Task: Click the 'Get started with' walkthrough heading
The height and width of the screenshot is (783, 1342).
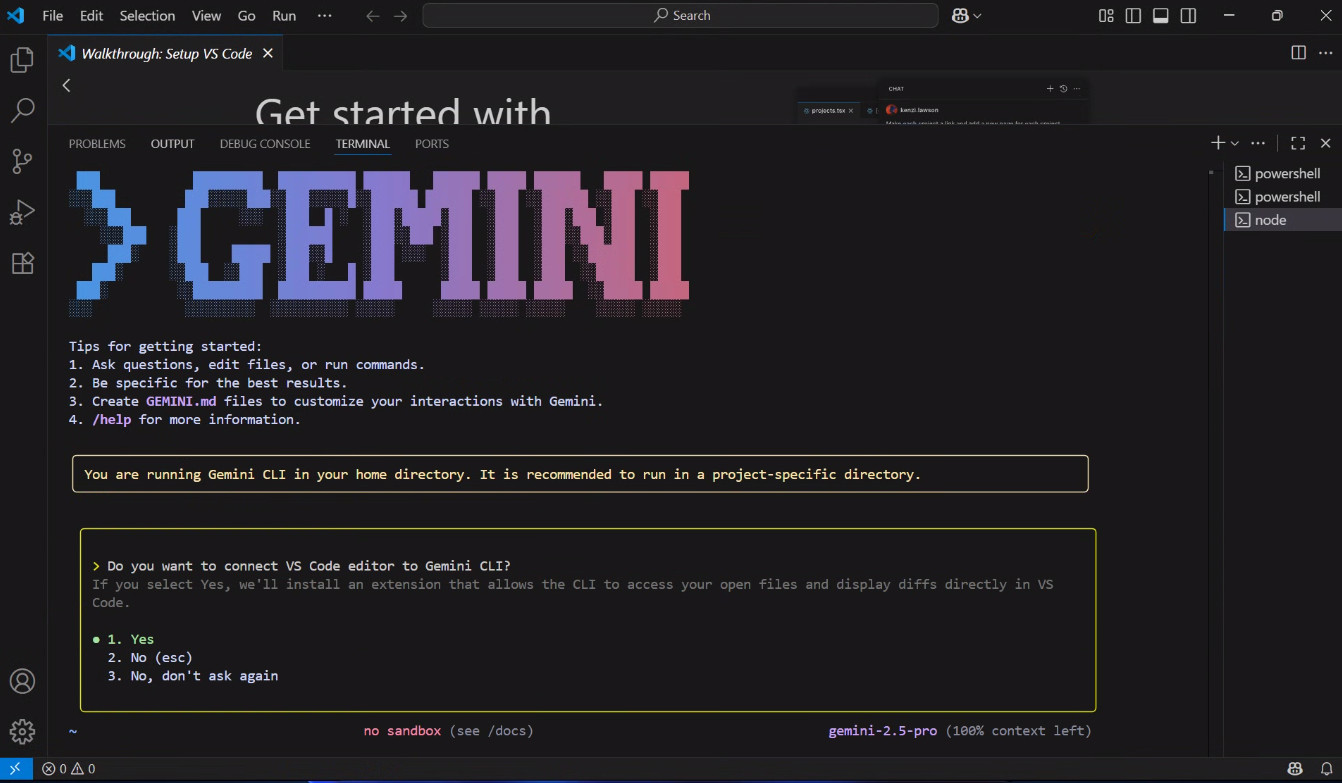Action: [x=403, y=110]
